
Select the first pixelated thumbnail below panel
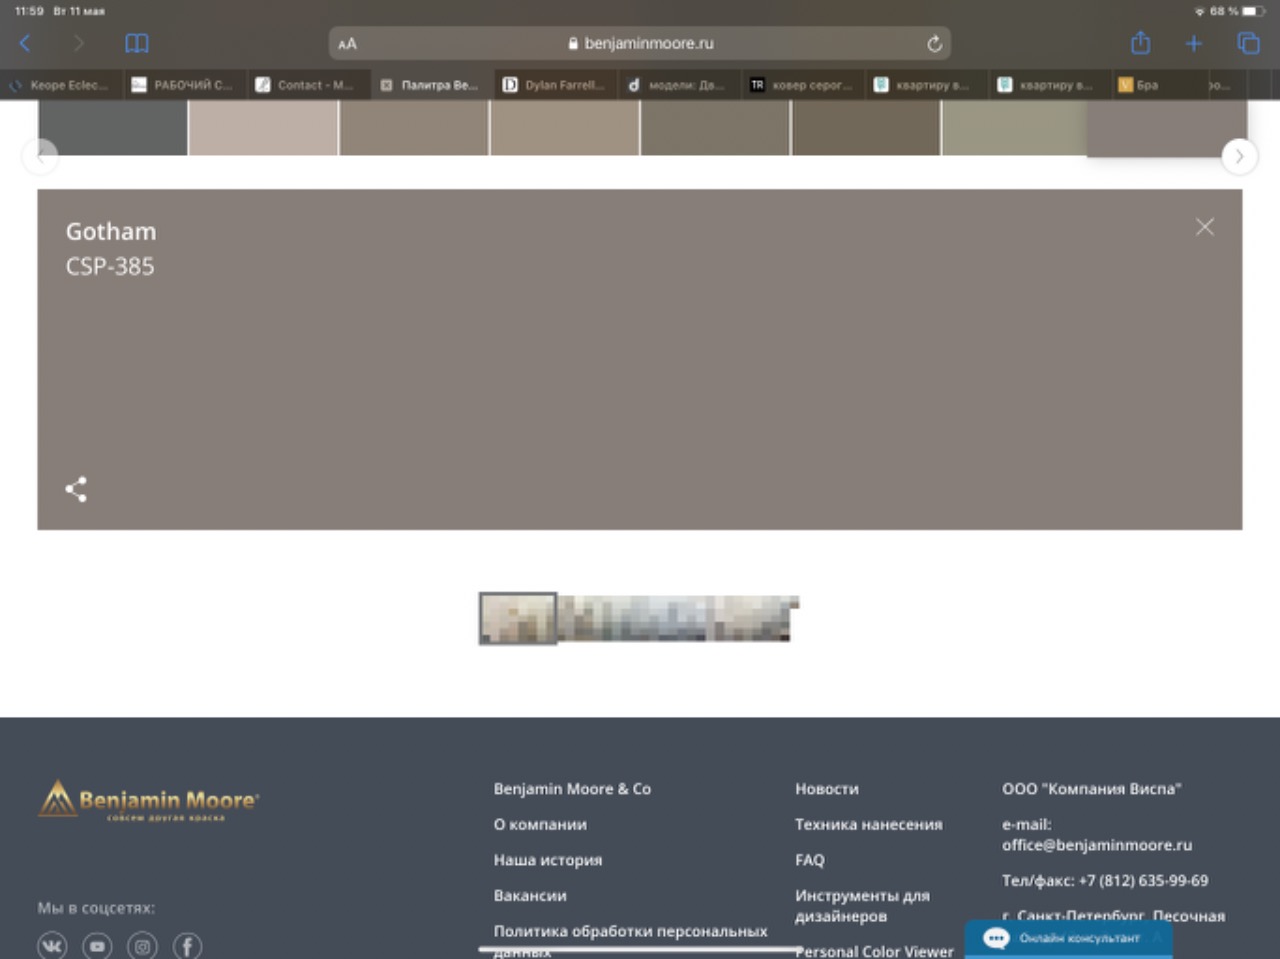pos(518,618)
